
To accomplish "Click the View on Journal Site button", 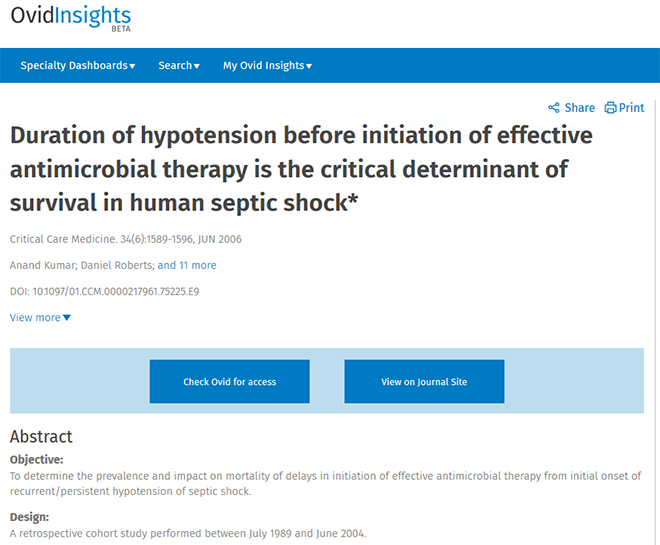I will (x=424, y=381).
